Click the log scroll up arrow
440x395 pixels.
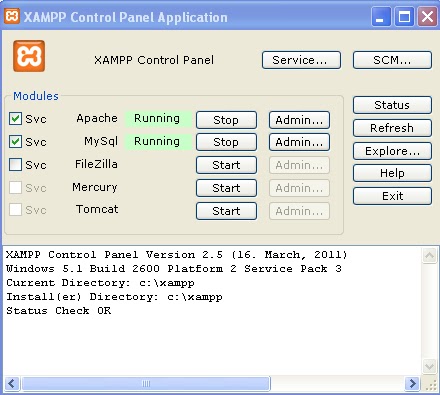[x=429, y=256]
